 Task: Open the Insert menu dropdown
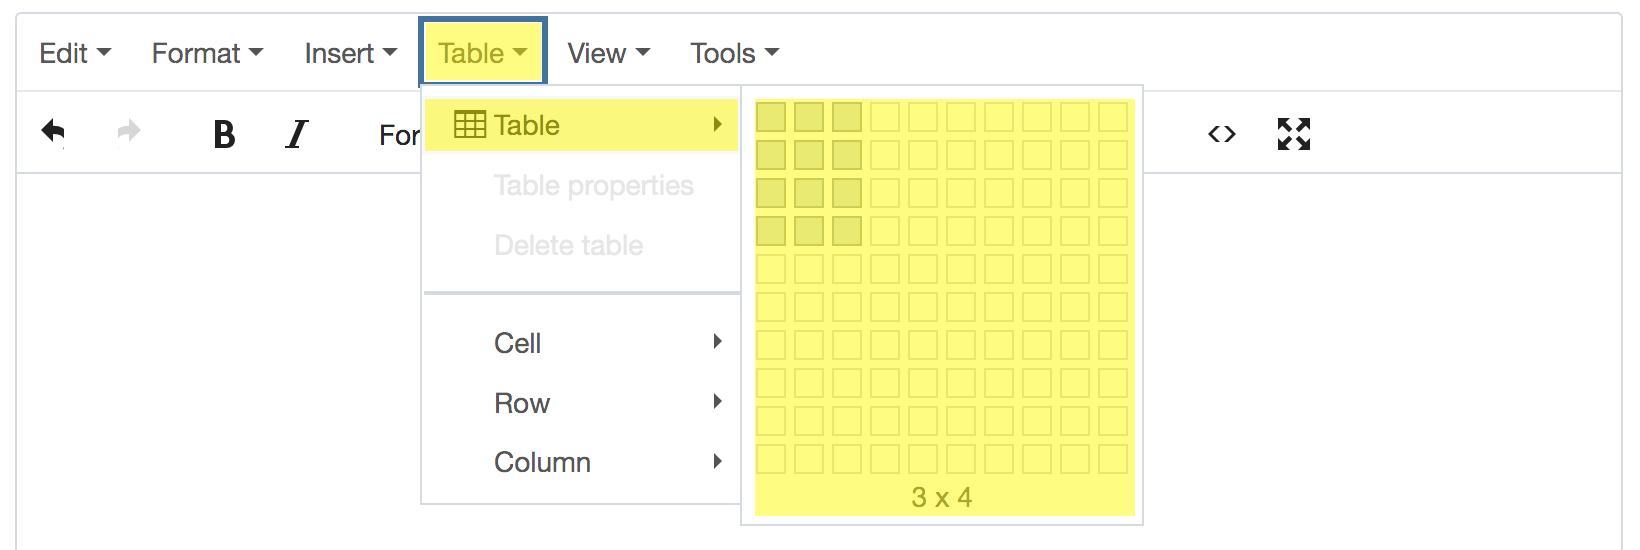351,53
